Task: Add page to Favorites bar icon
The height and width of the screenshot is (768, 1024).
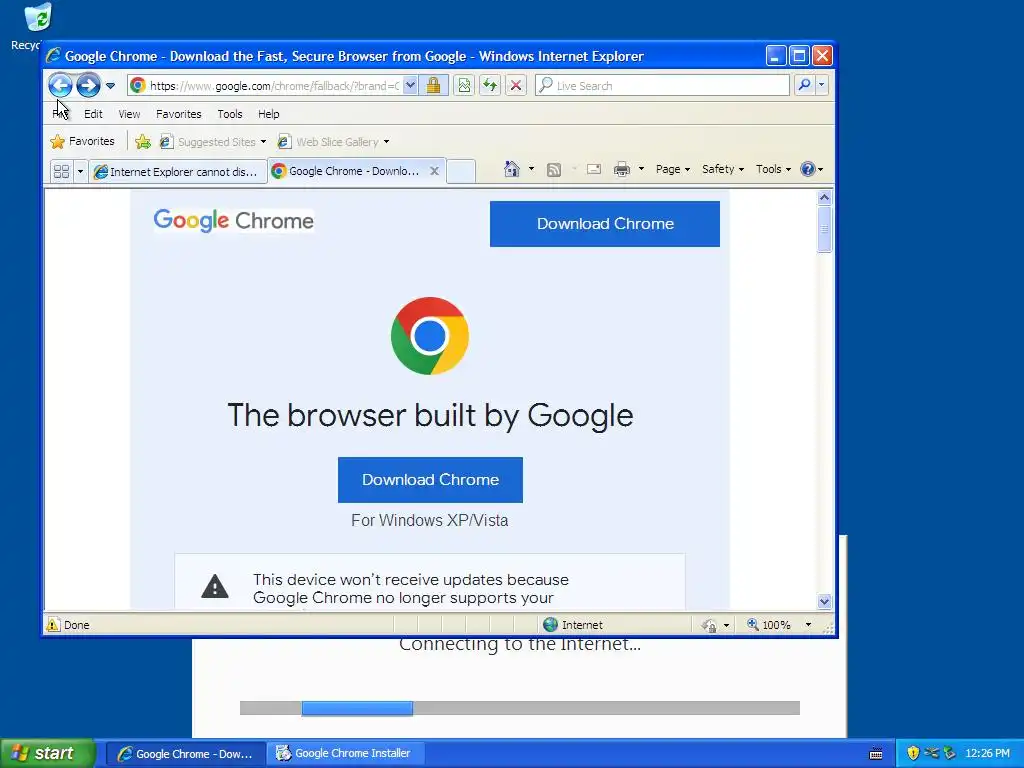Action: click(143, 142)
